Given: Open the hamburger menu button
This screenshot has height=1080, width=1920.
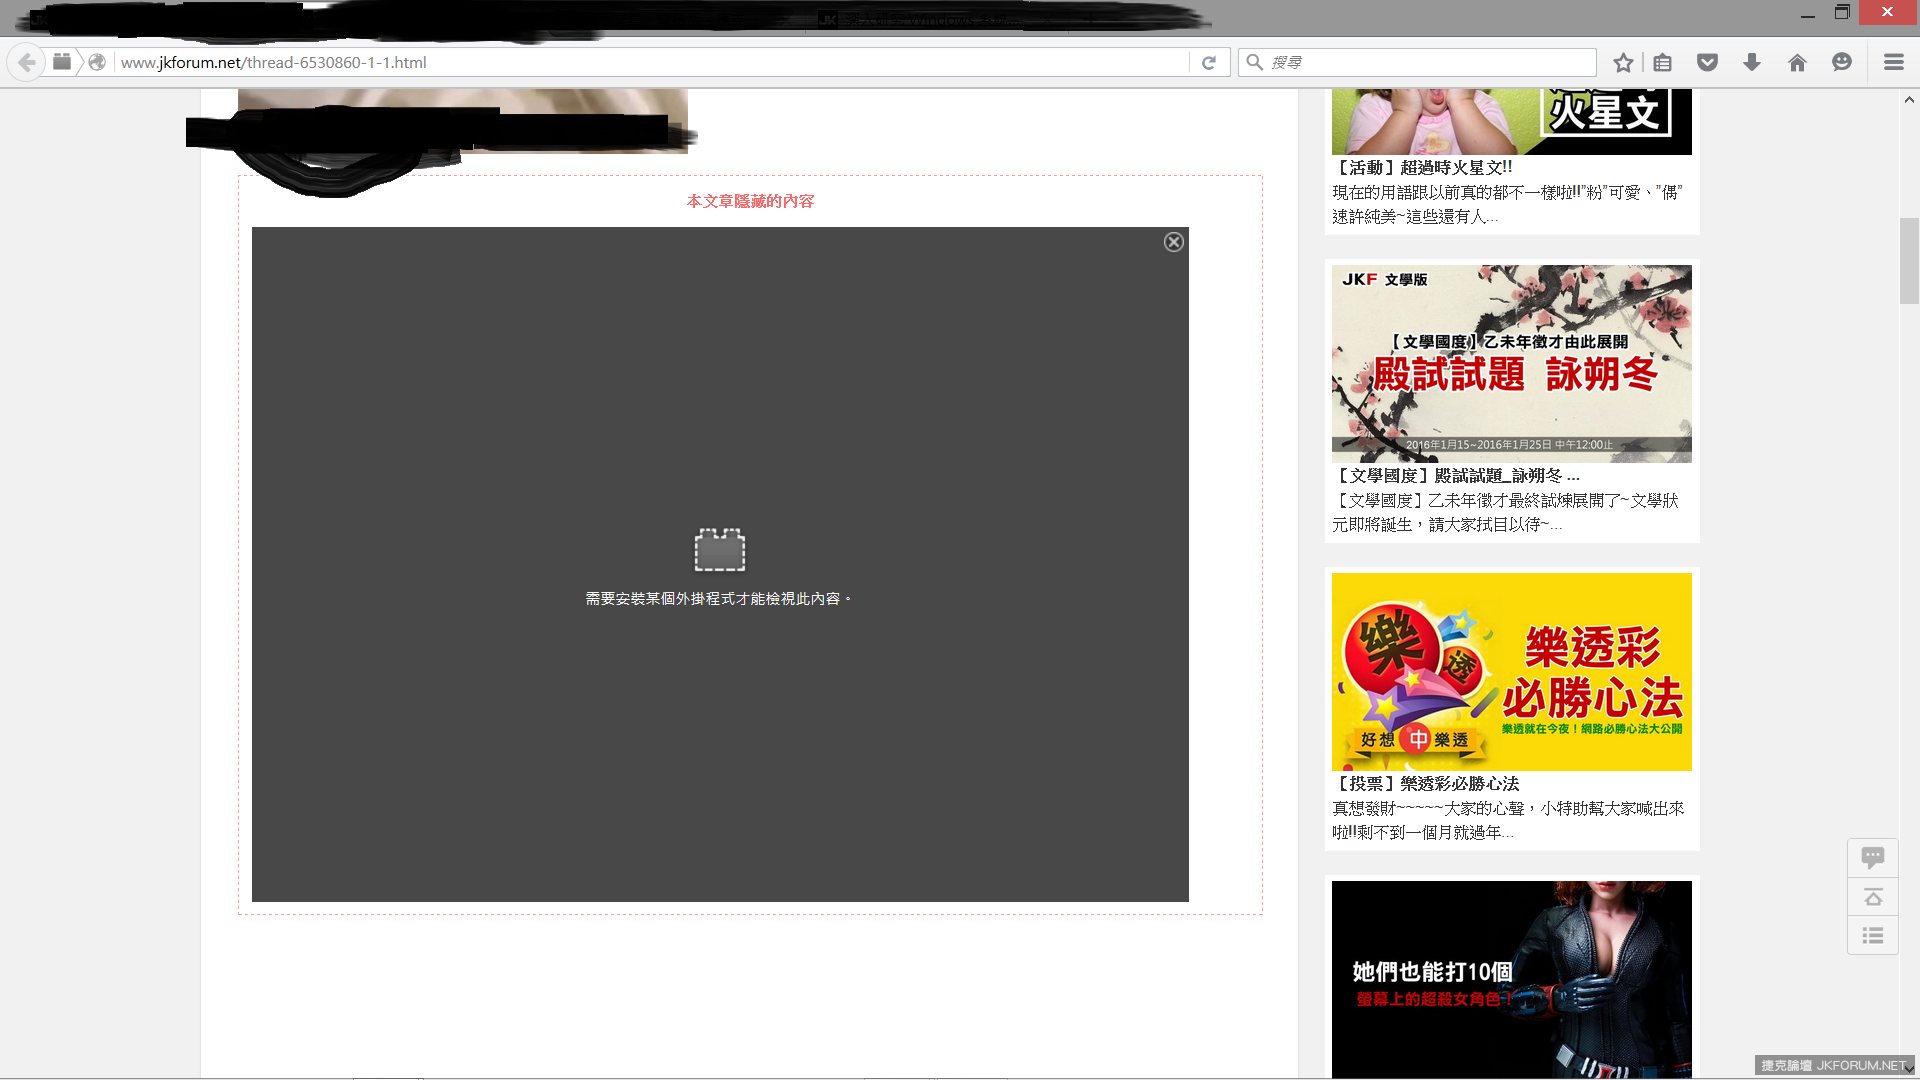Looking at the screenshot, I should click(1893, 62).
